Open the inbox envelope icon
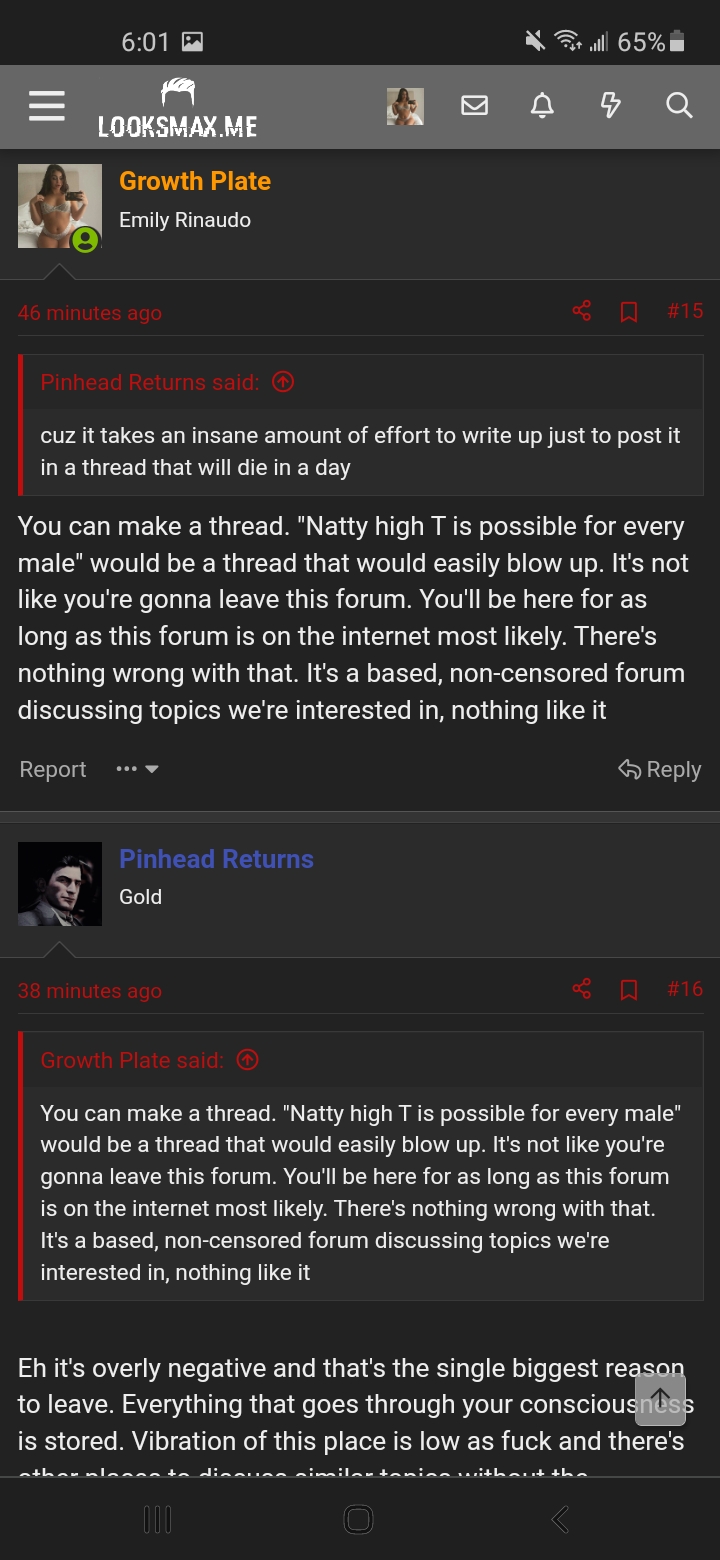Screen dimensions: 720x1560 point(475,105)
